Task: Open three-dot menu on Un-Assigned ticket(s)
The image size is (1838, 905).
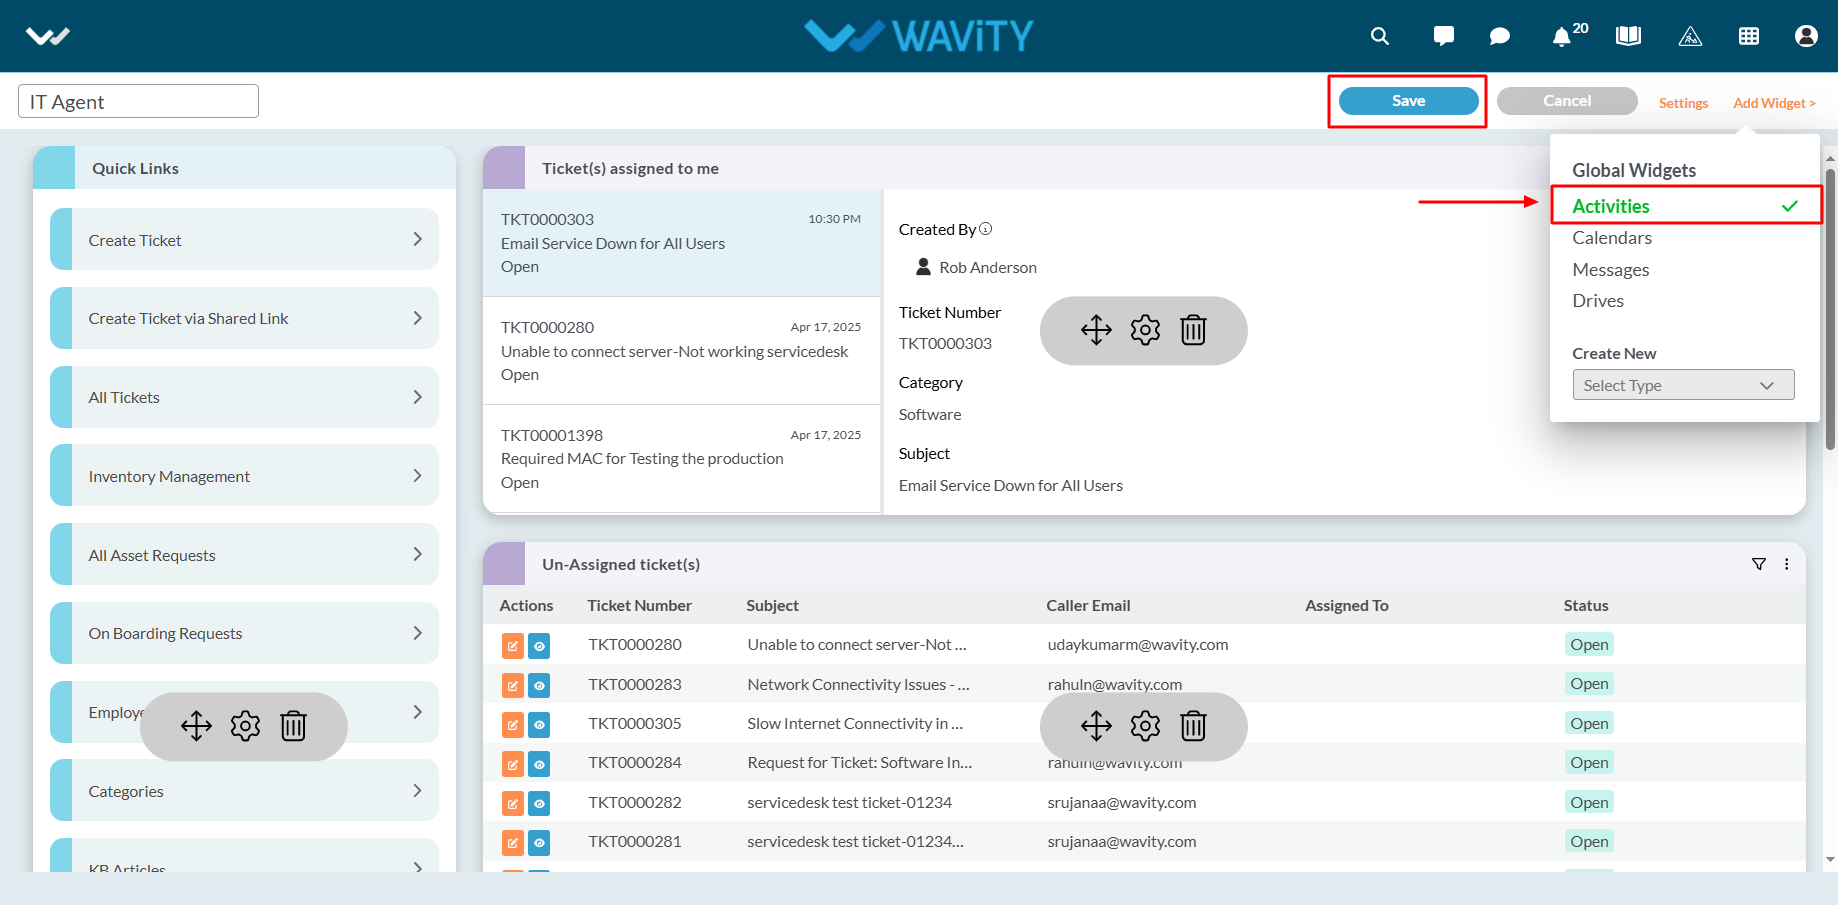Action: coord(1787,564)
